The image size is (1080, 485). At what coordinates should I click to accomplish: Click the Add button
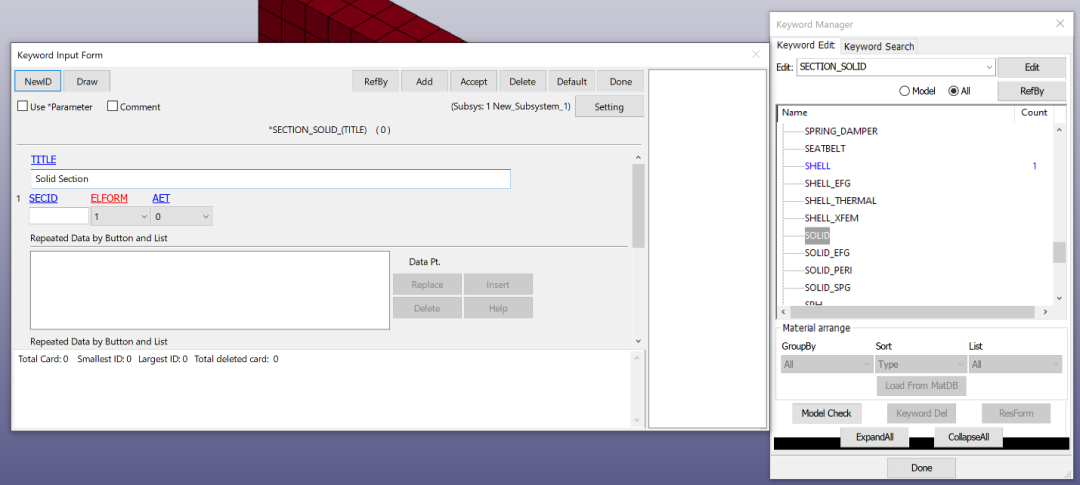click(424, 81)
